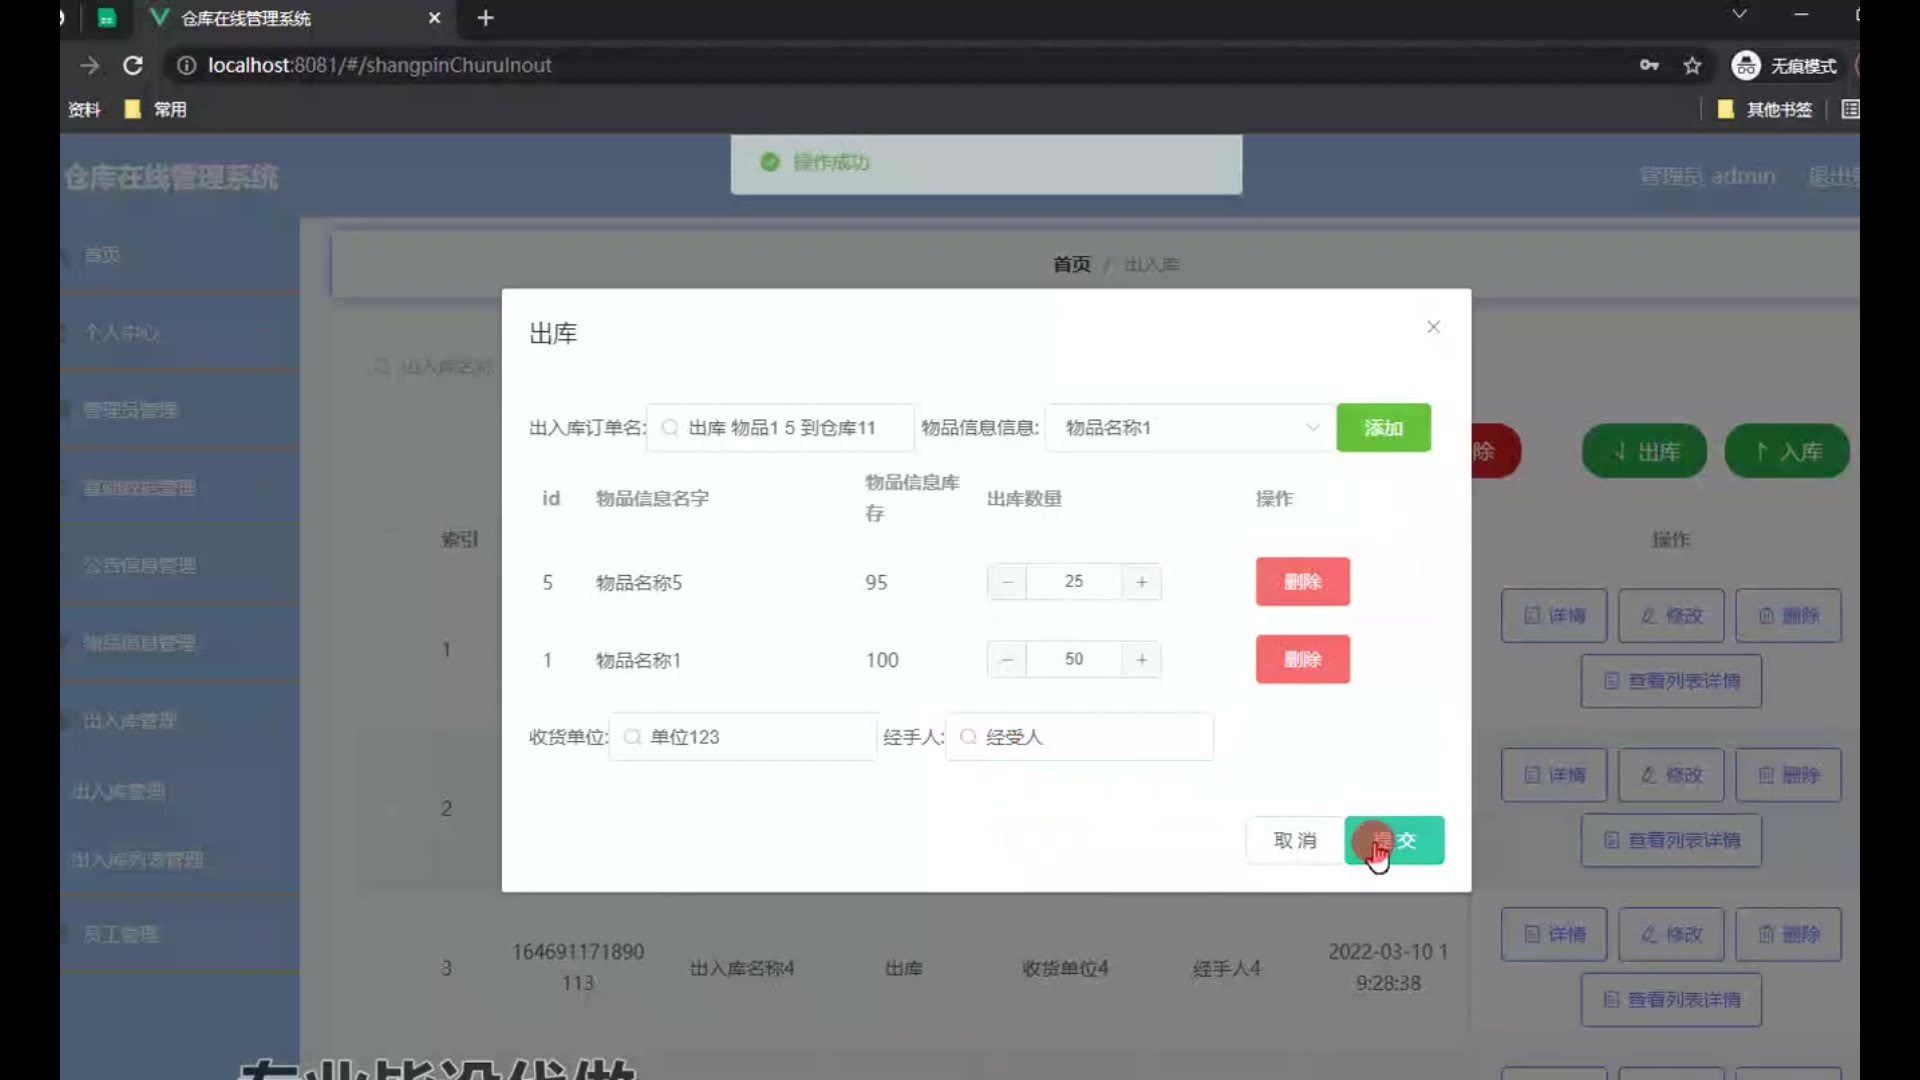Open 员工管理 sidebar item
The width and height of the screenshot is (1920, 1080).
(120, 935)
